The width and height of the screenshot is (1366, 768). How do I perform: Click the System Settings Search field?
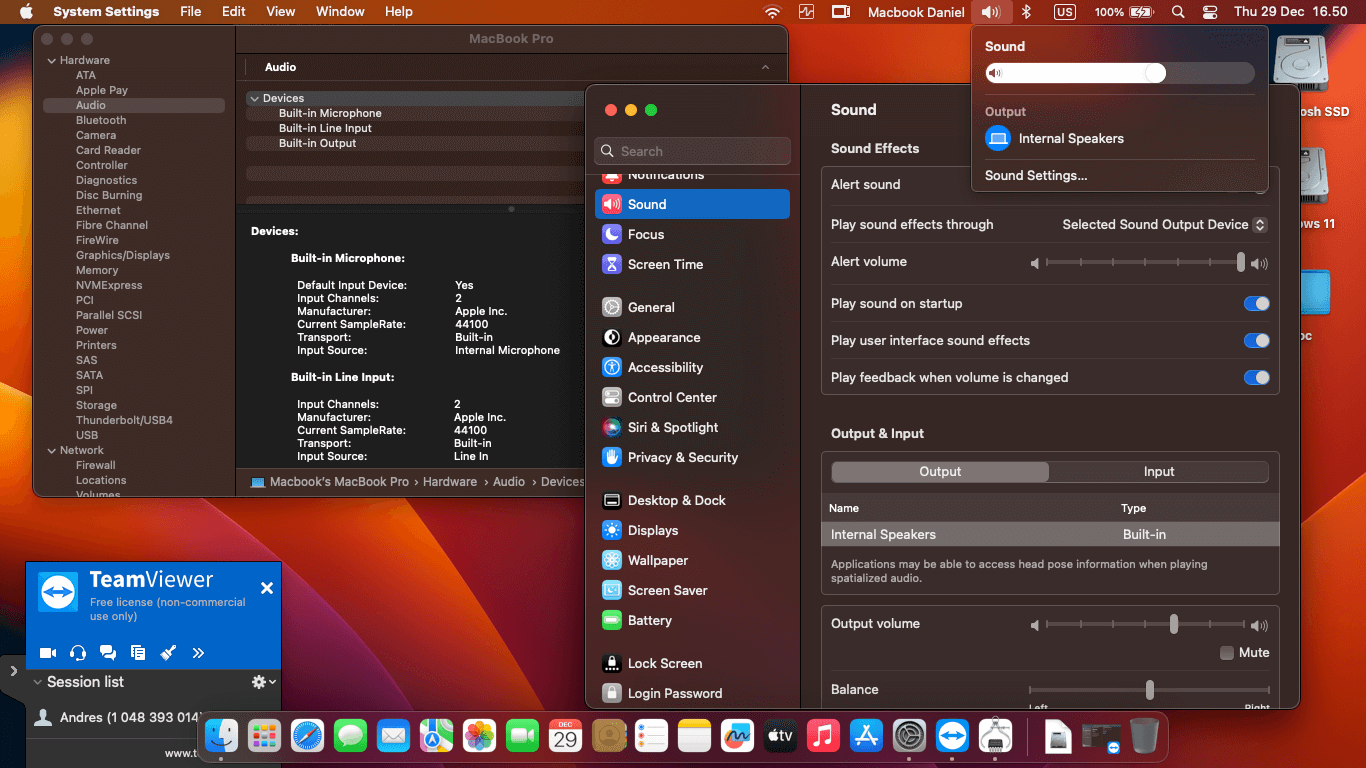pyautogui.click(x=693, y=152)
